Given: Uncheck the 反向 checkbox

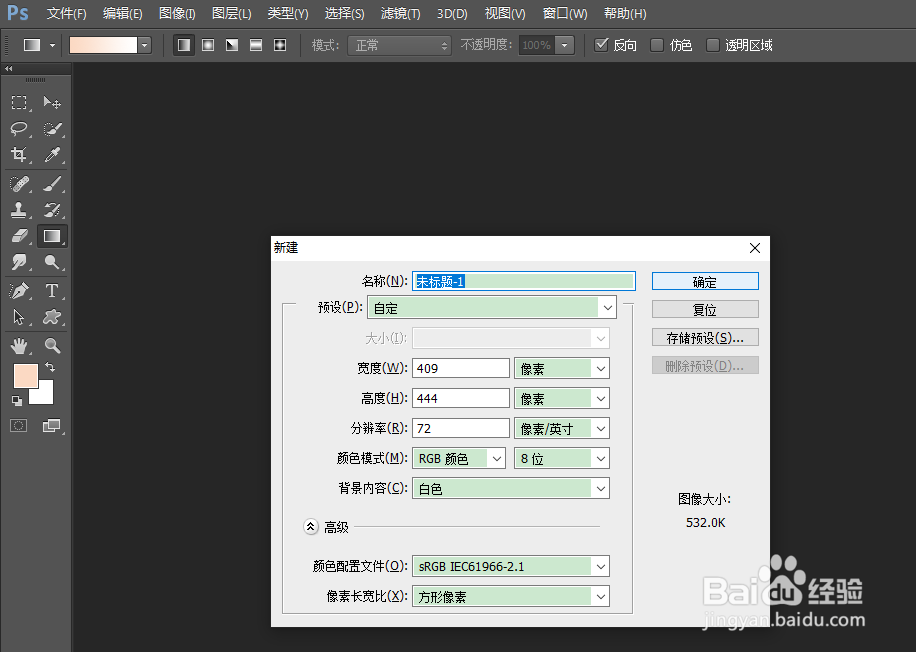Looking at the screenshot, I should pos(601,45).
